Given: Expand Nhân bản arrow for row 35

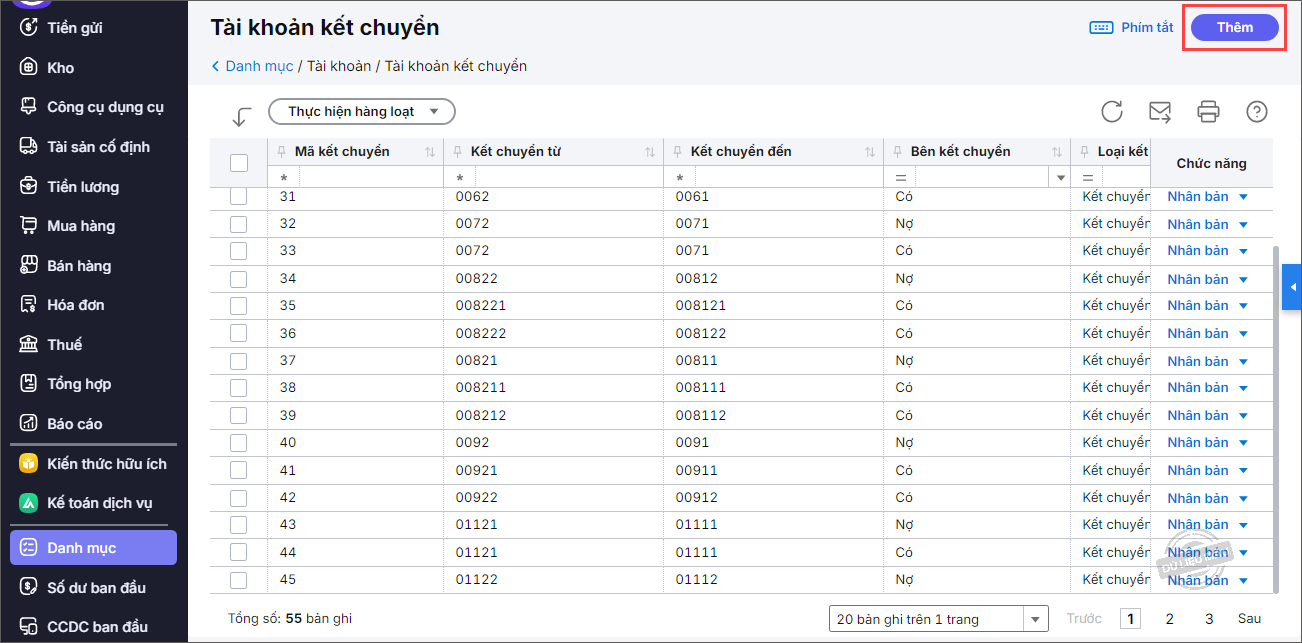Looking at the screenshot, I should pos(1244,306).
